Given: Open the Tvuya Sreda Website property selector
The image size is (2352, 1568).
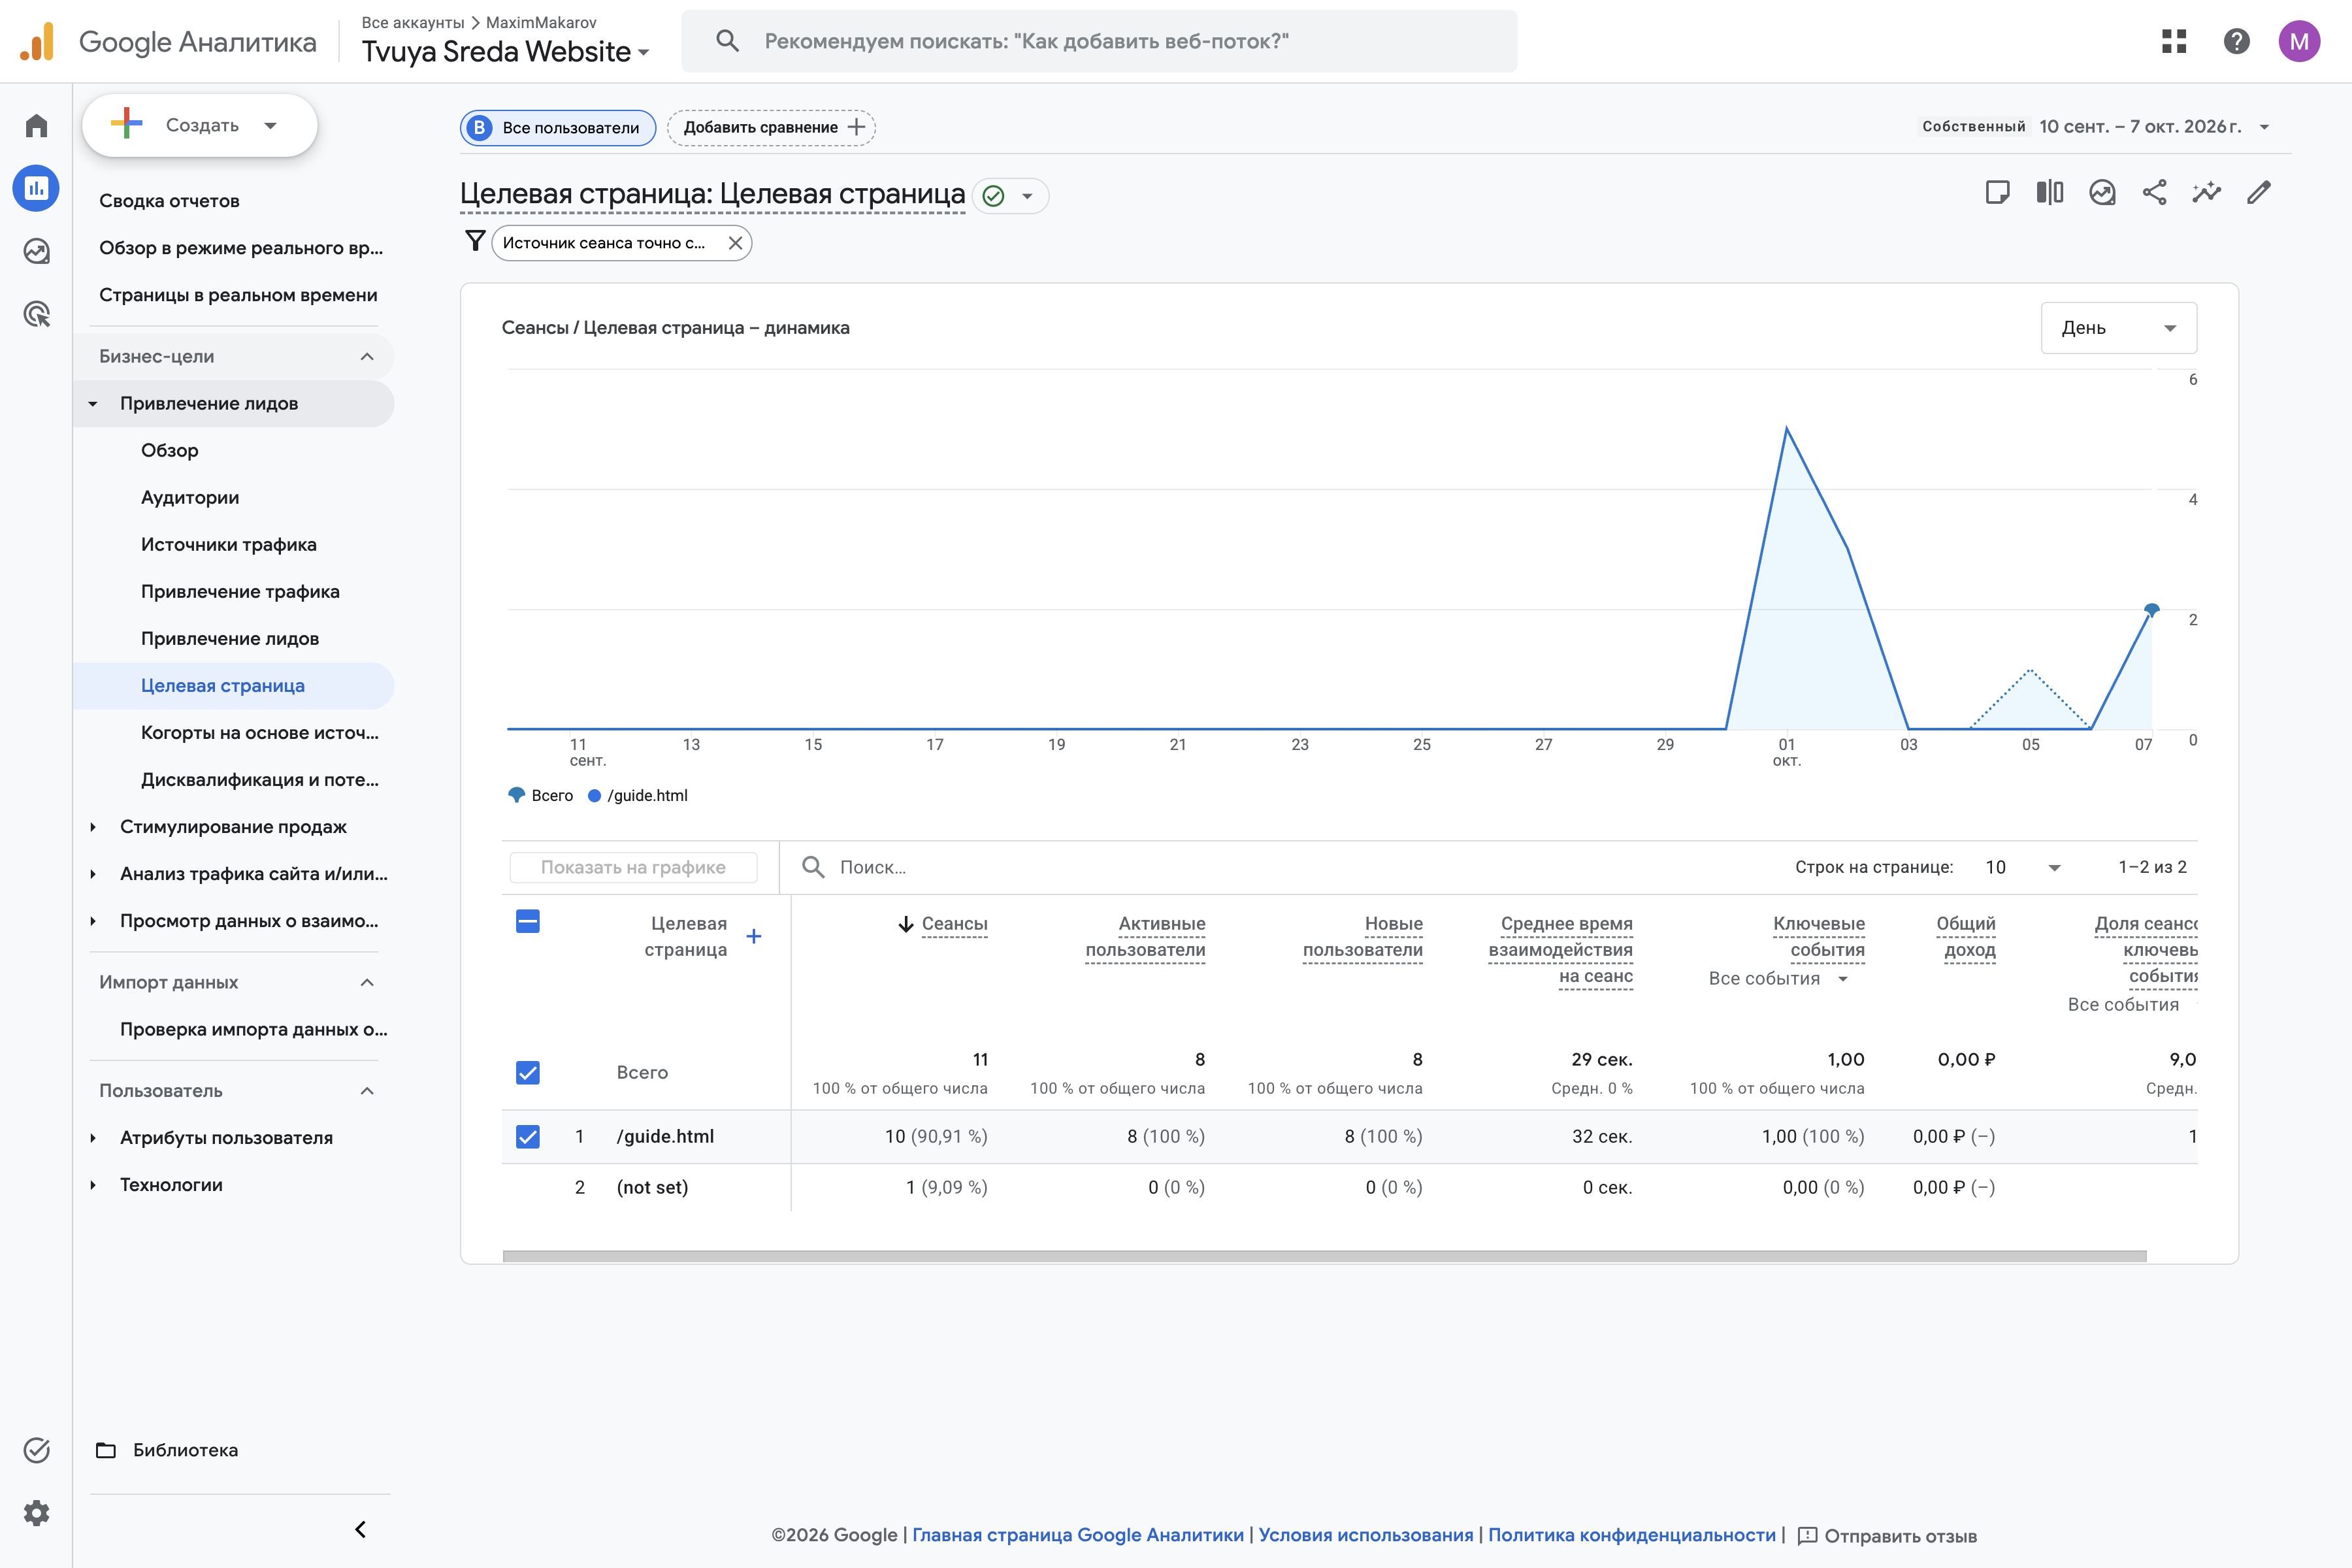Looking at the screenshot, I should coord(505,51).
